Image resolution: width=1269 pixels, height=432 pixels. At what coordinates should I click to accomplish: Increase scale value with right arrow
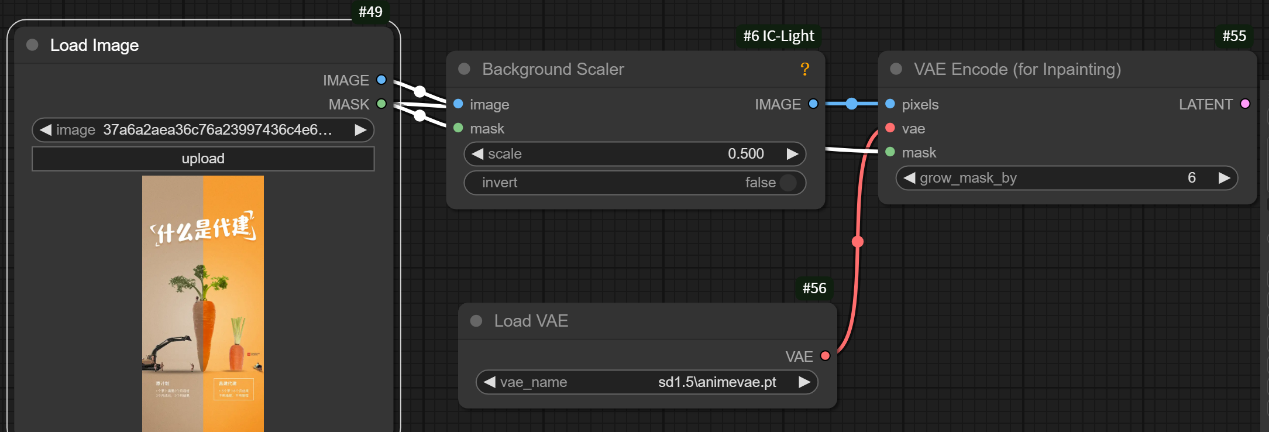pos(792,154)
